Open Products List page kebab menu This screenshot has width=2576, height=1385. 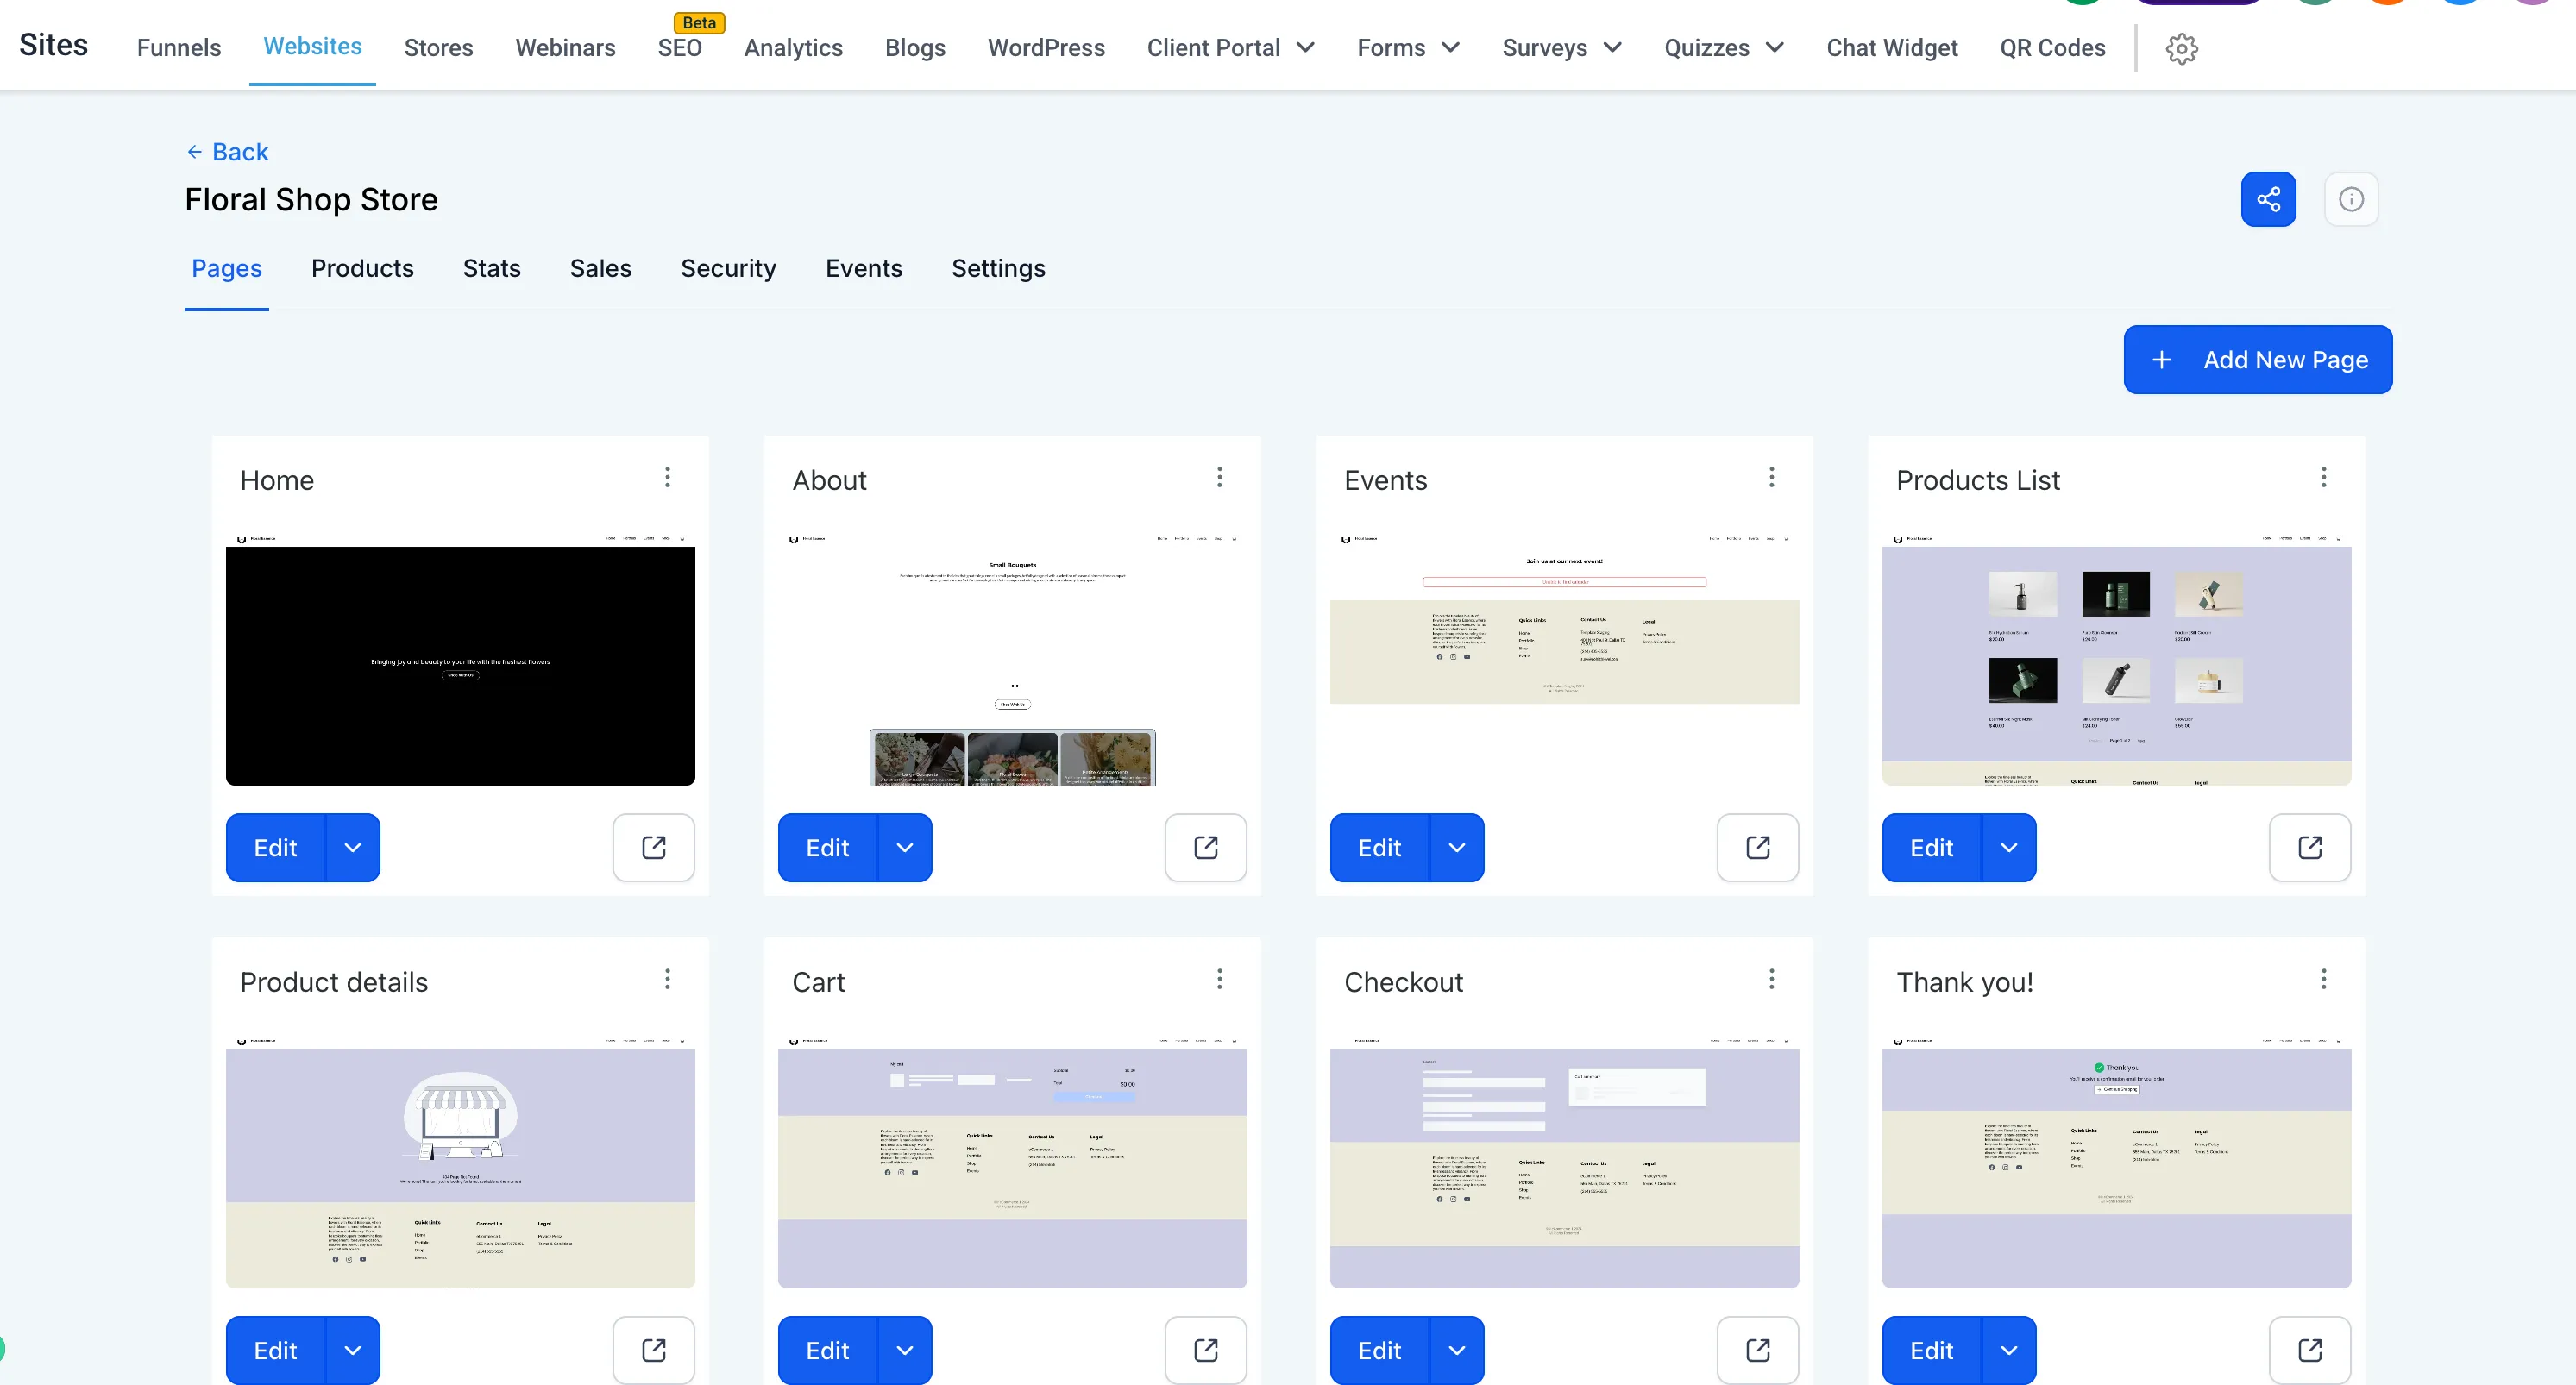(x=2323, y=477)
